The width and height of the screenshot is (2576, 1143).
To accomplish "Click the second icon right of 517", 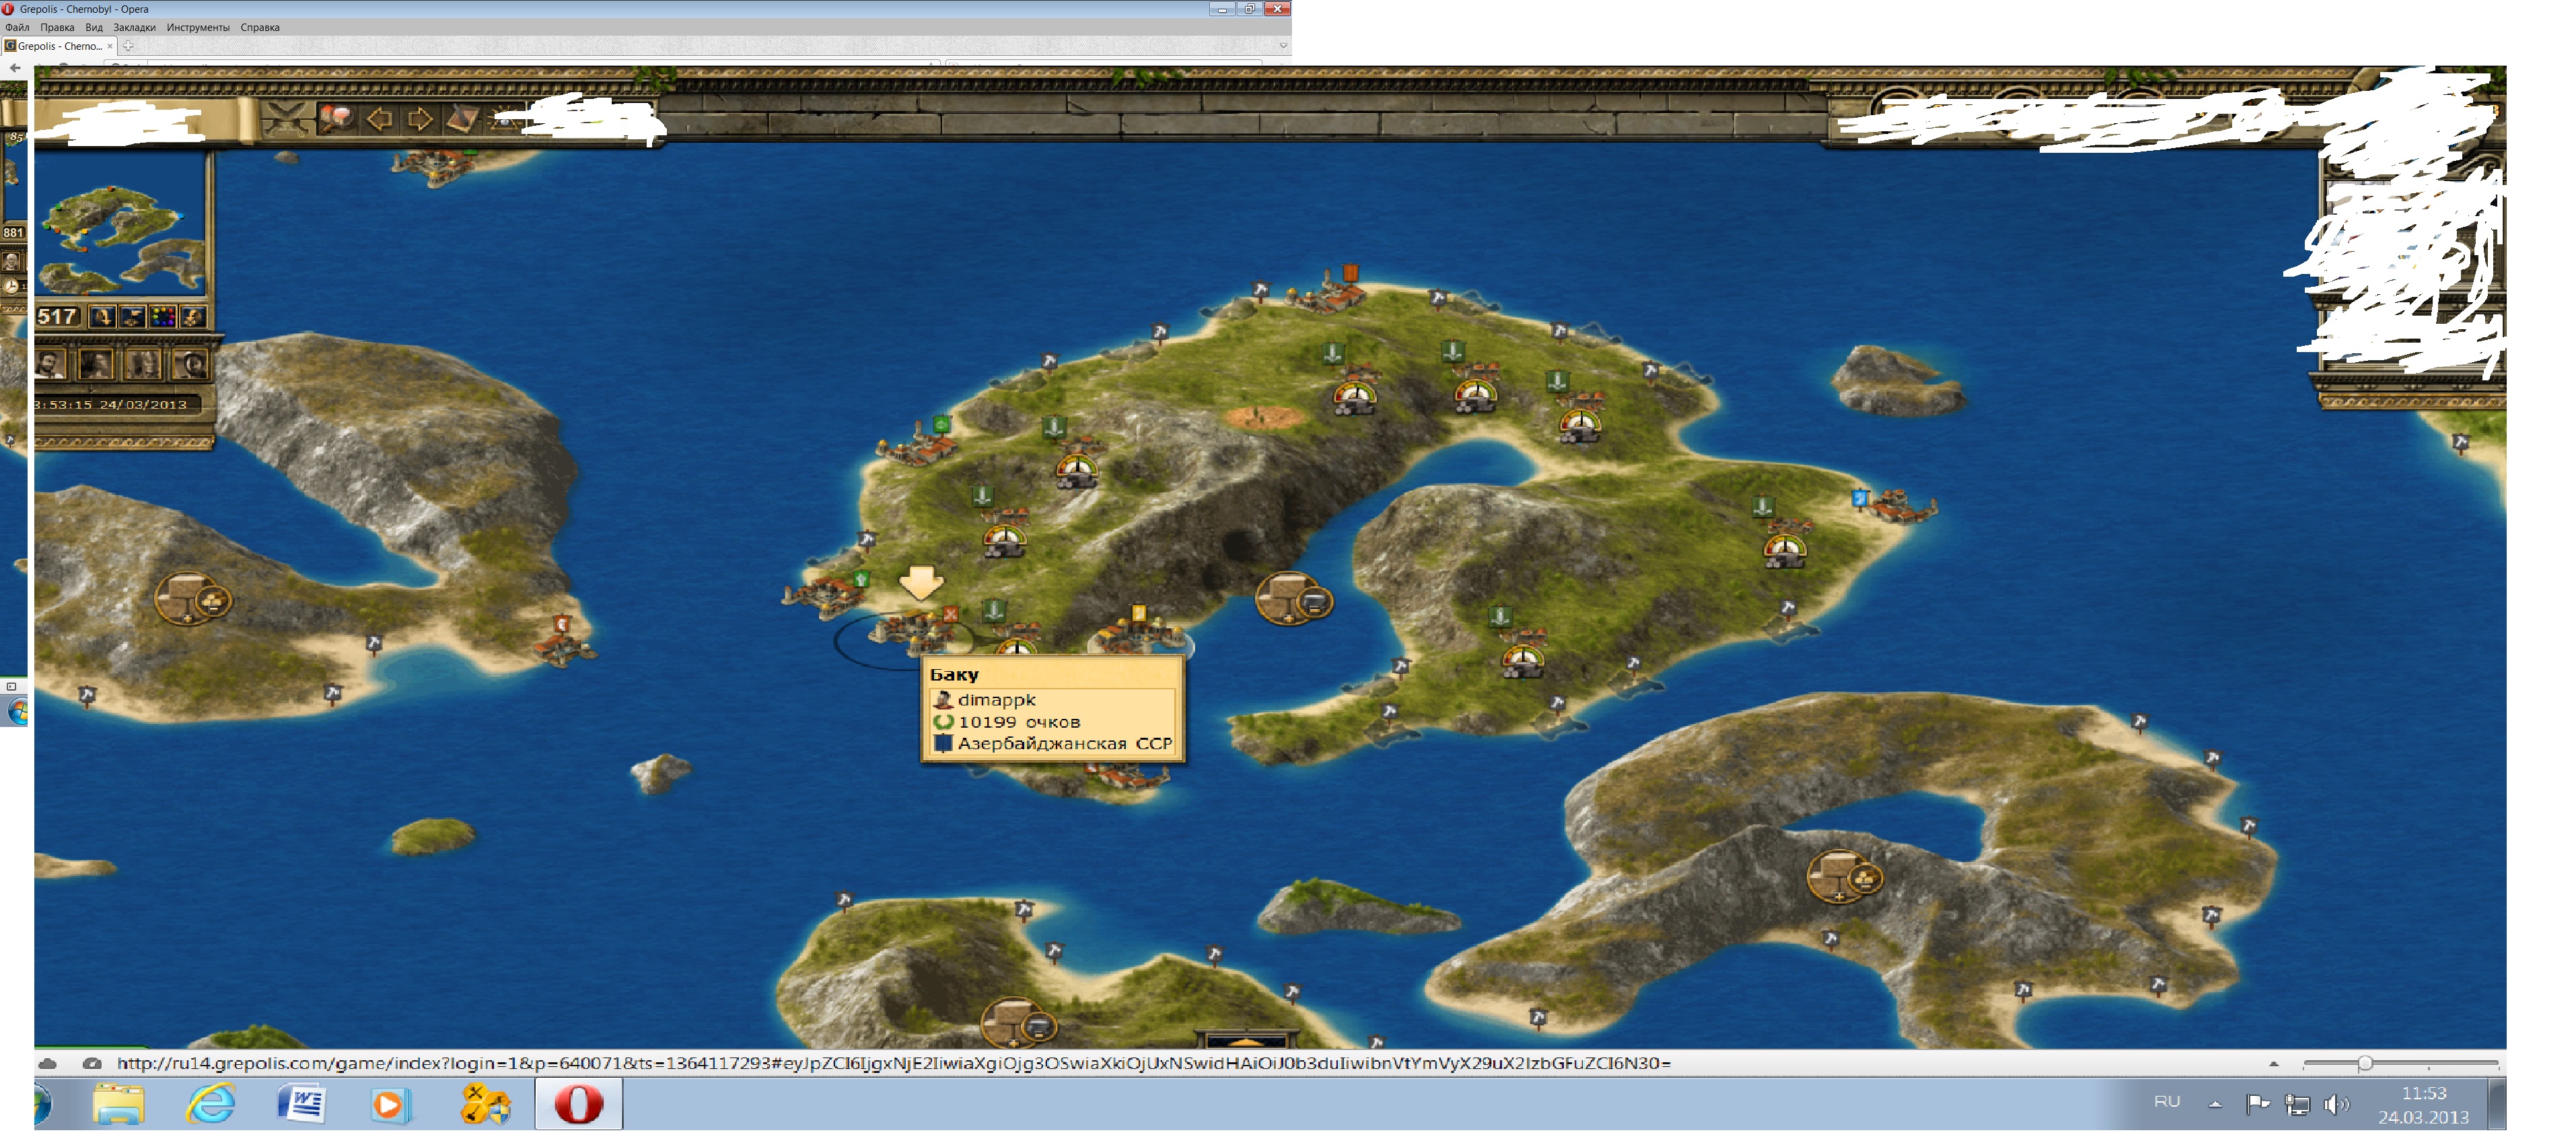I will pos(133,317).
